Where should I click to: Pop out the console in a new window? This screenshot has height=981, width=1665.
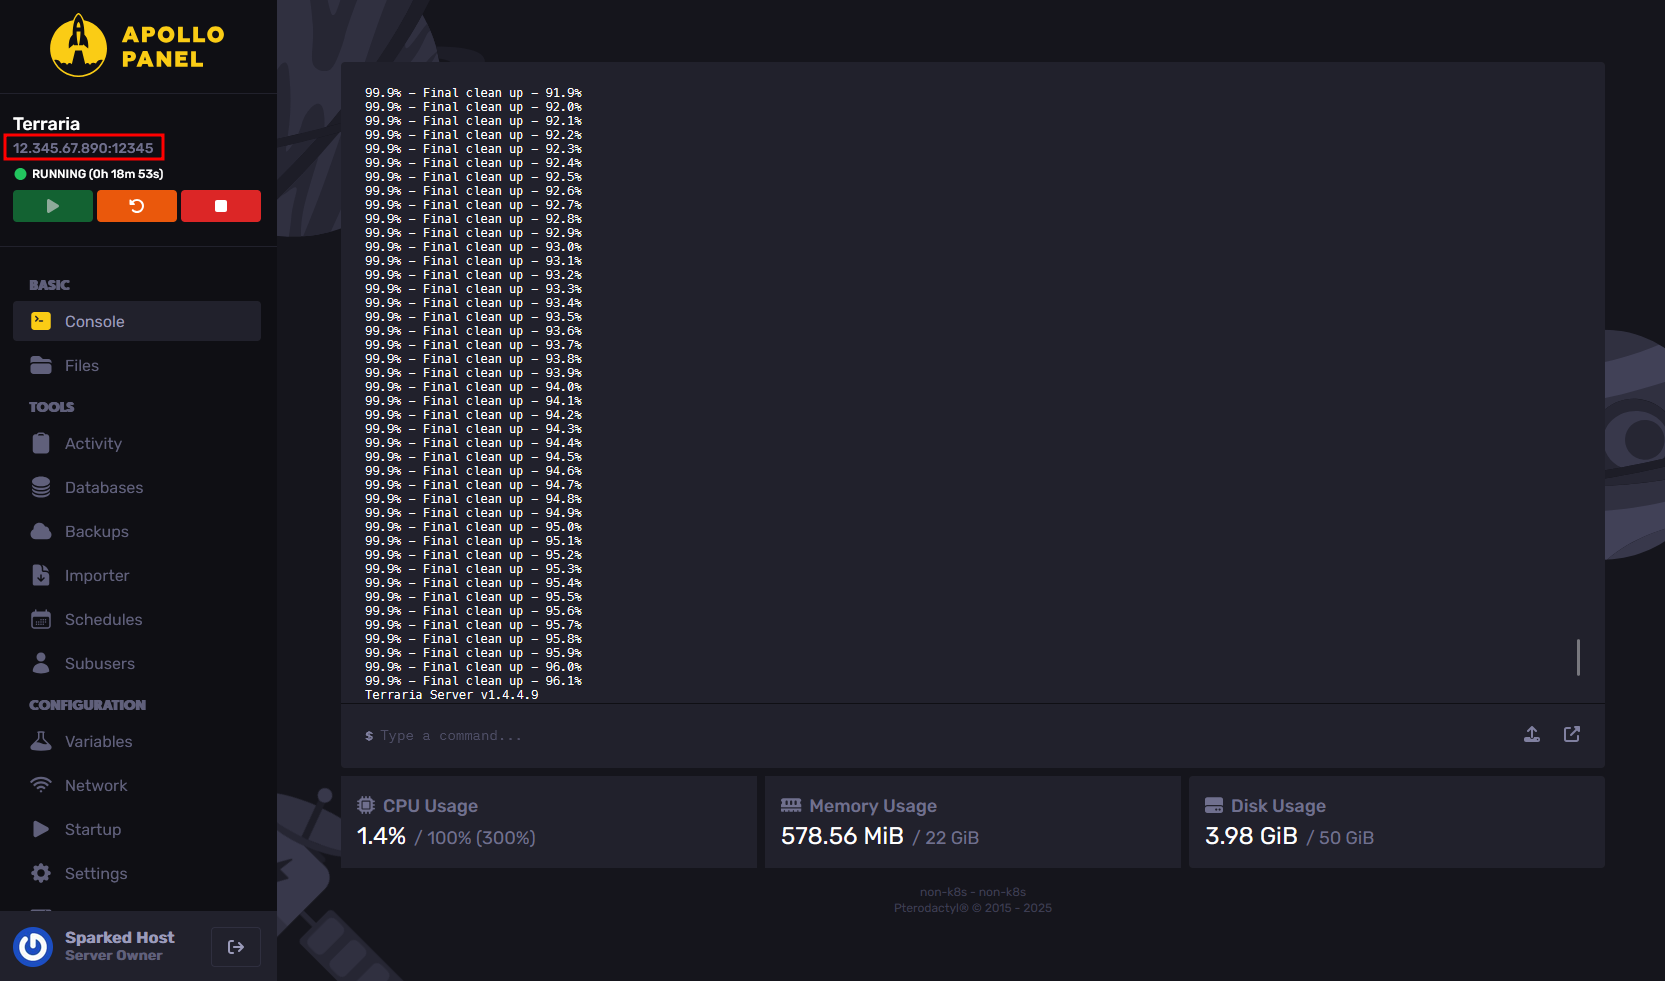click(x=1572, y=734)
